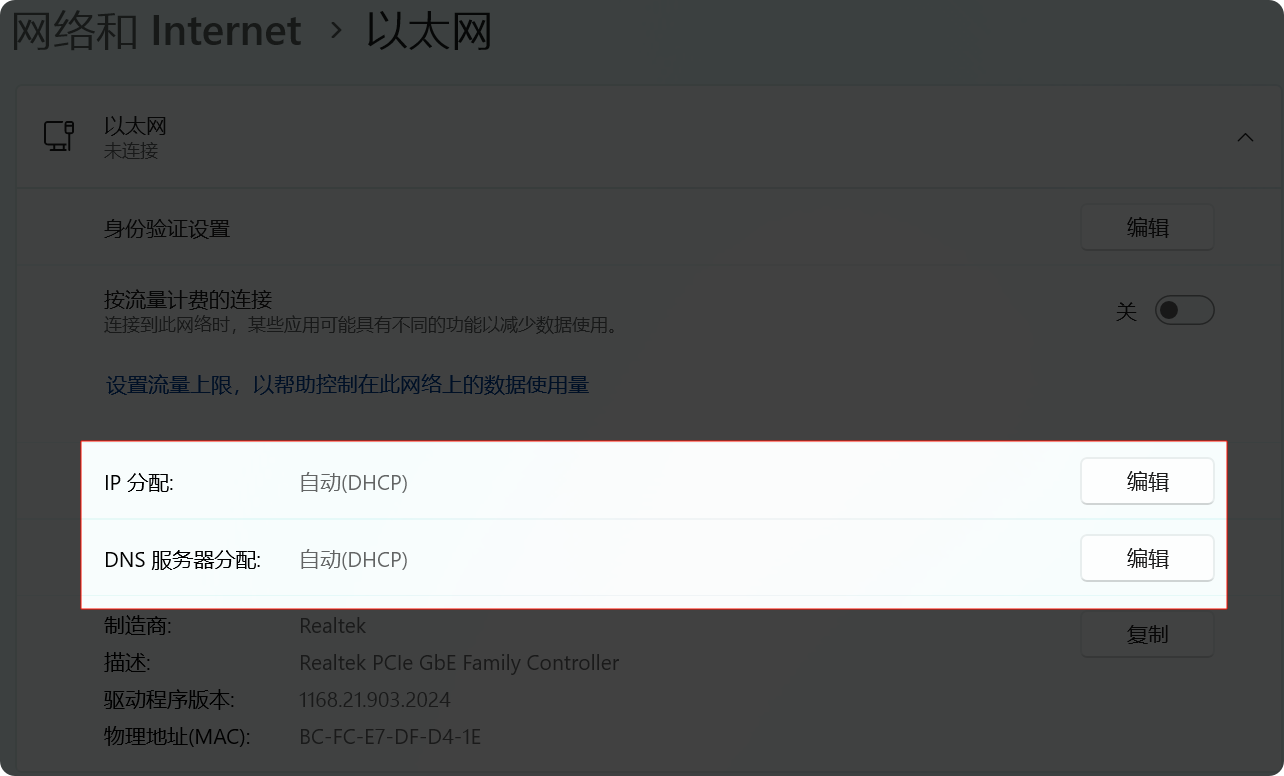Toggle 按流量计费的连接 switch
The image size is (1284, 776).
[1184, 310]
